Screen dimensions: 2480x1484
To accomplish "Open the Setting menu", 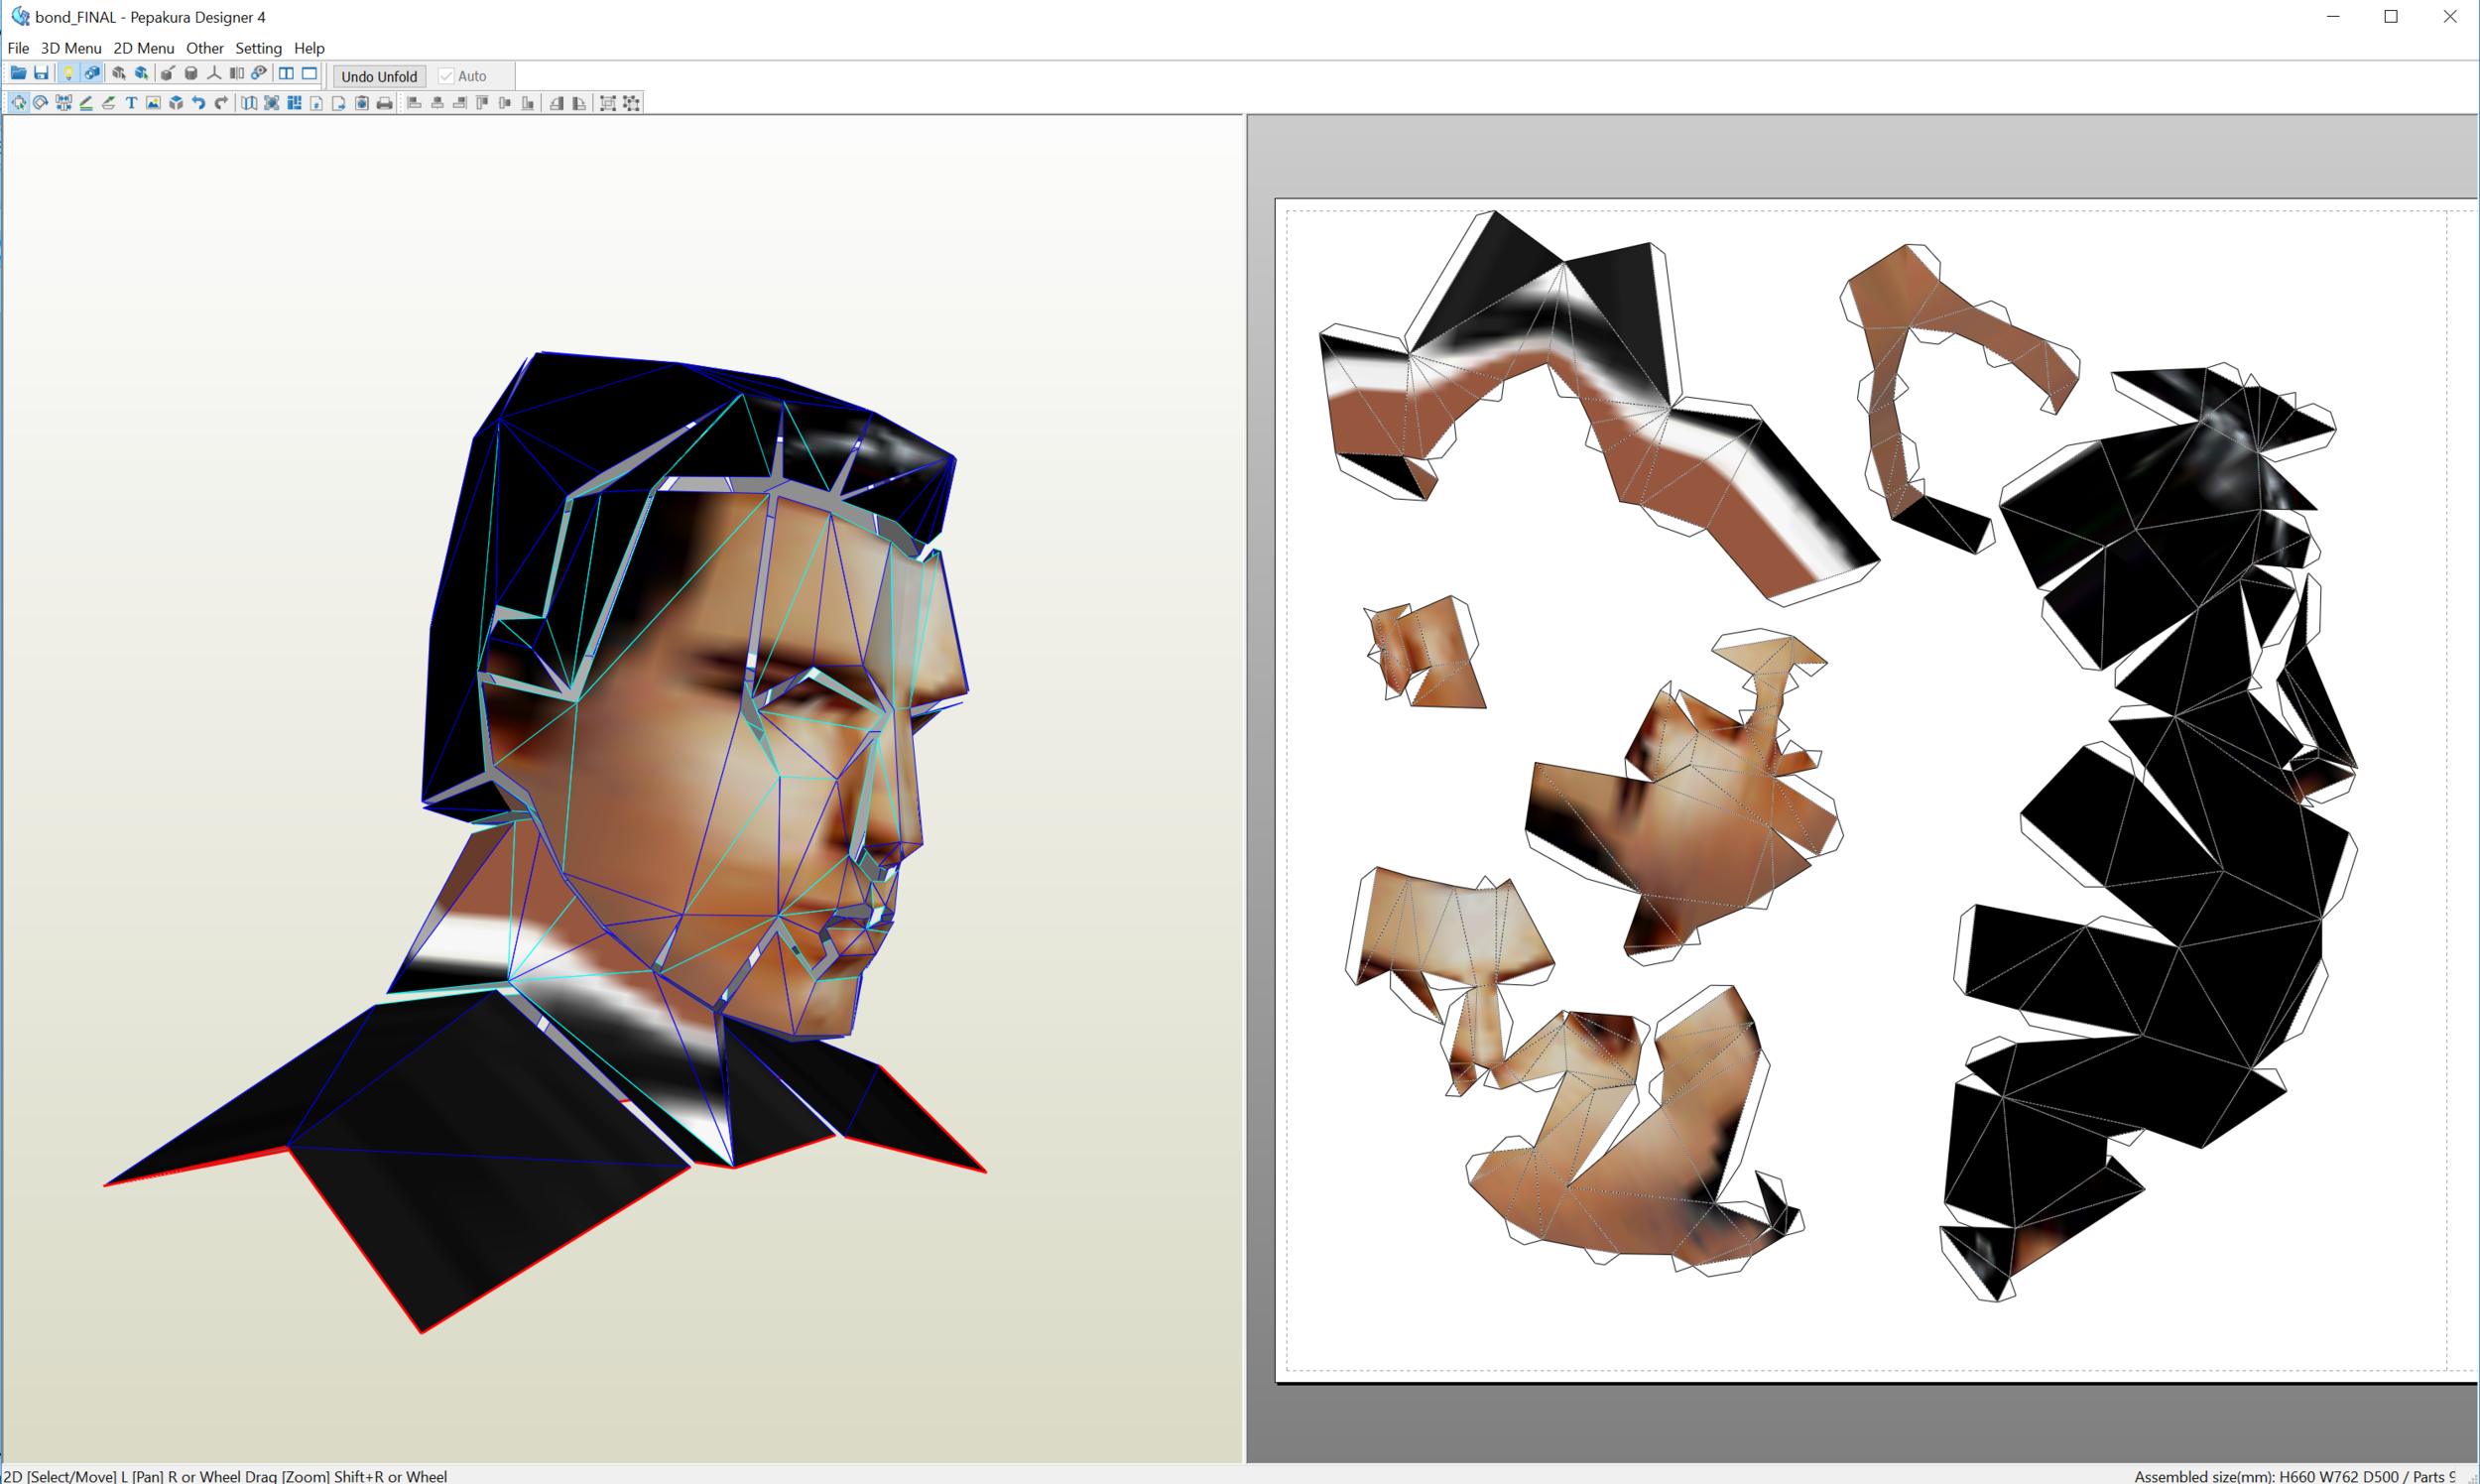I will (x=258, y=48).
